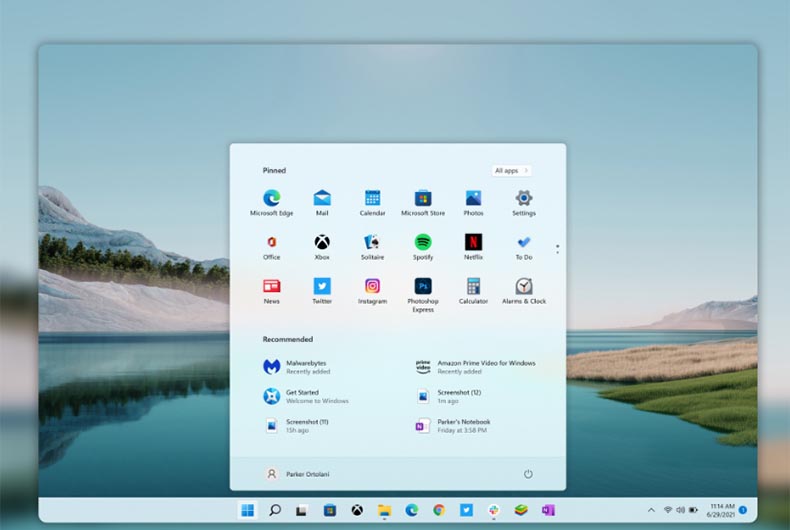The image size is (790, 530).
Task: Open Slack from the taskbar
Action: pyautogui.click(x=494, y=510)
